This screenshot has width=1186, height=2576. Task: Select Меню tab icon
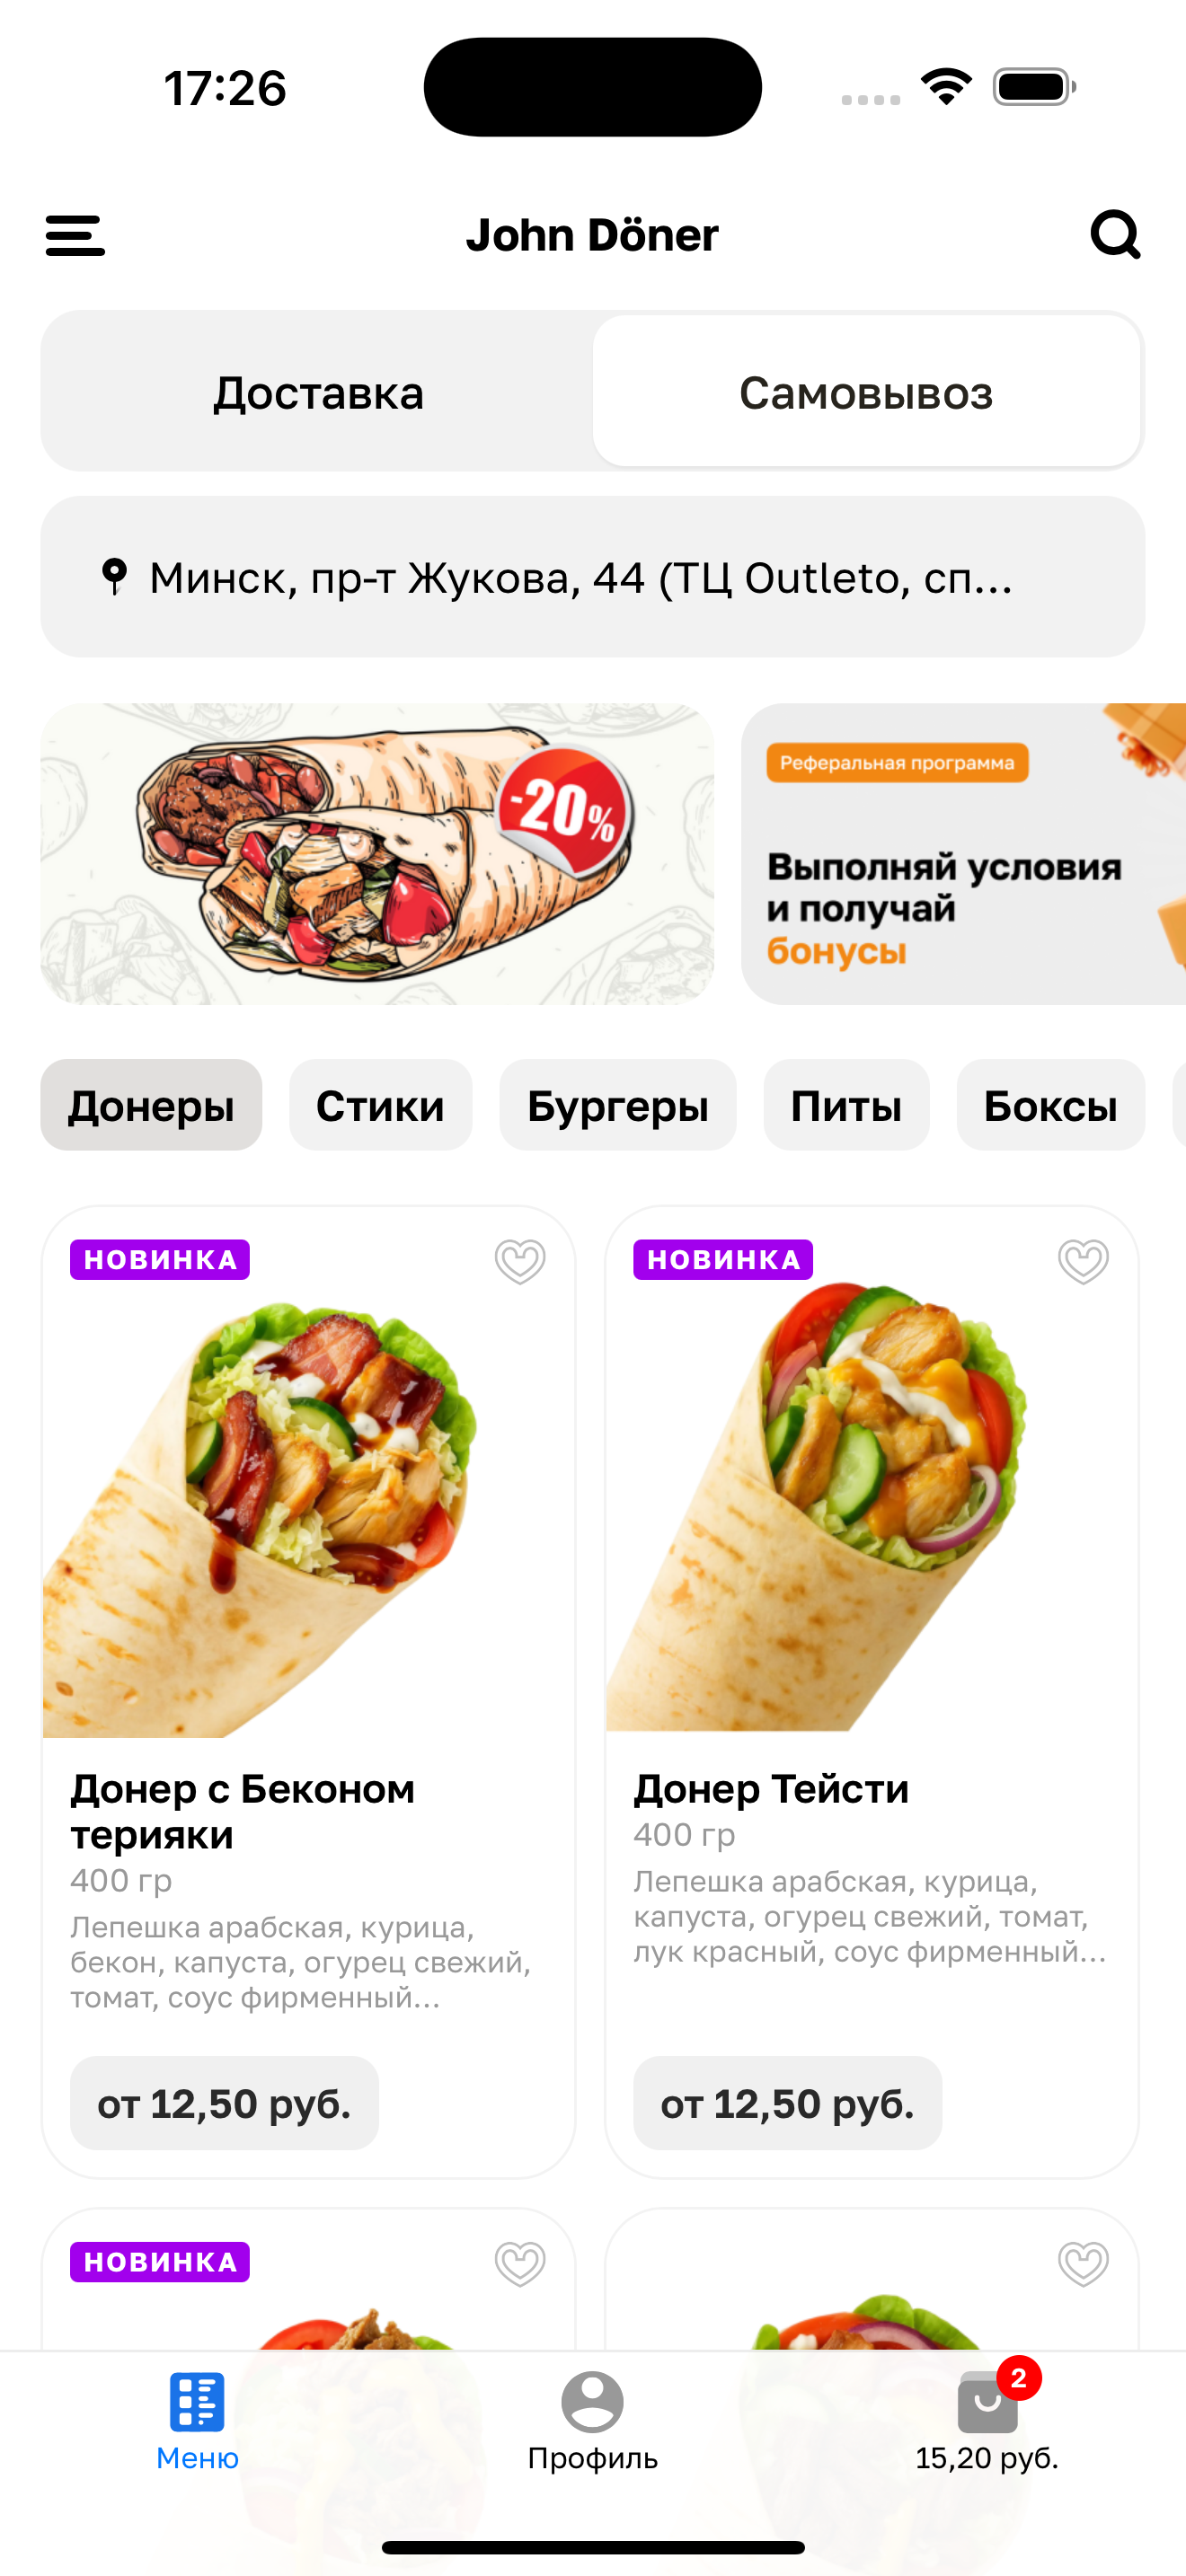click(197, 2402)
